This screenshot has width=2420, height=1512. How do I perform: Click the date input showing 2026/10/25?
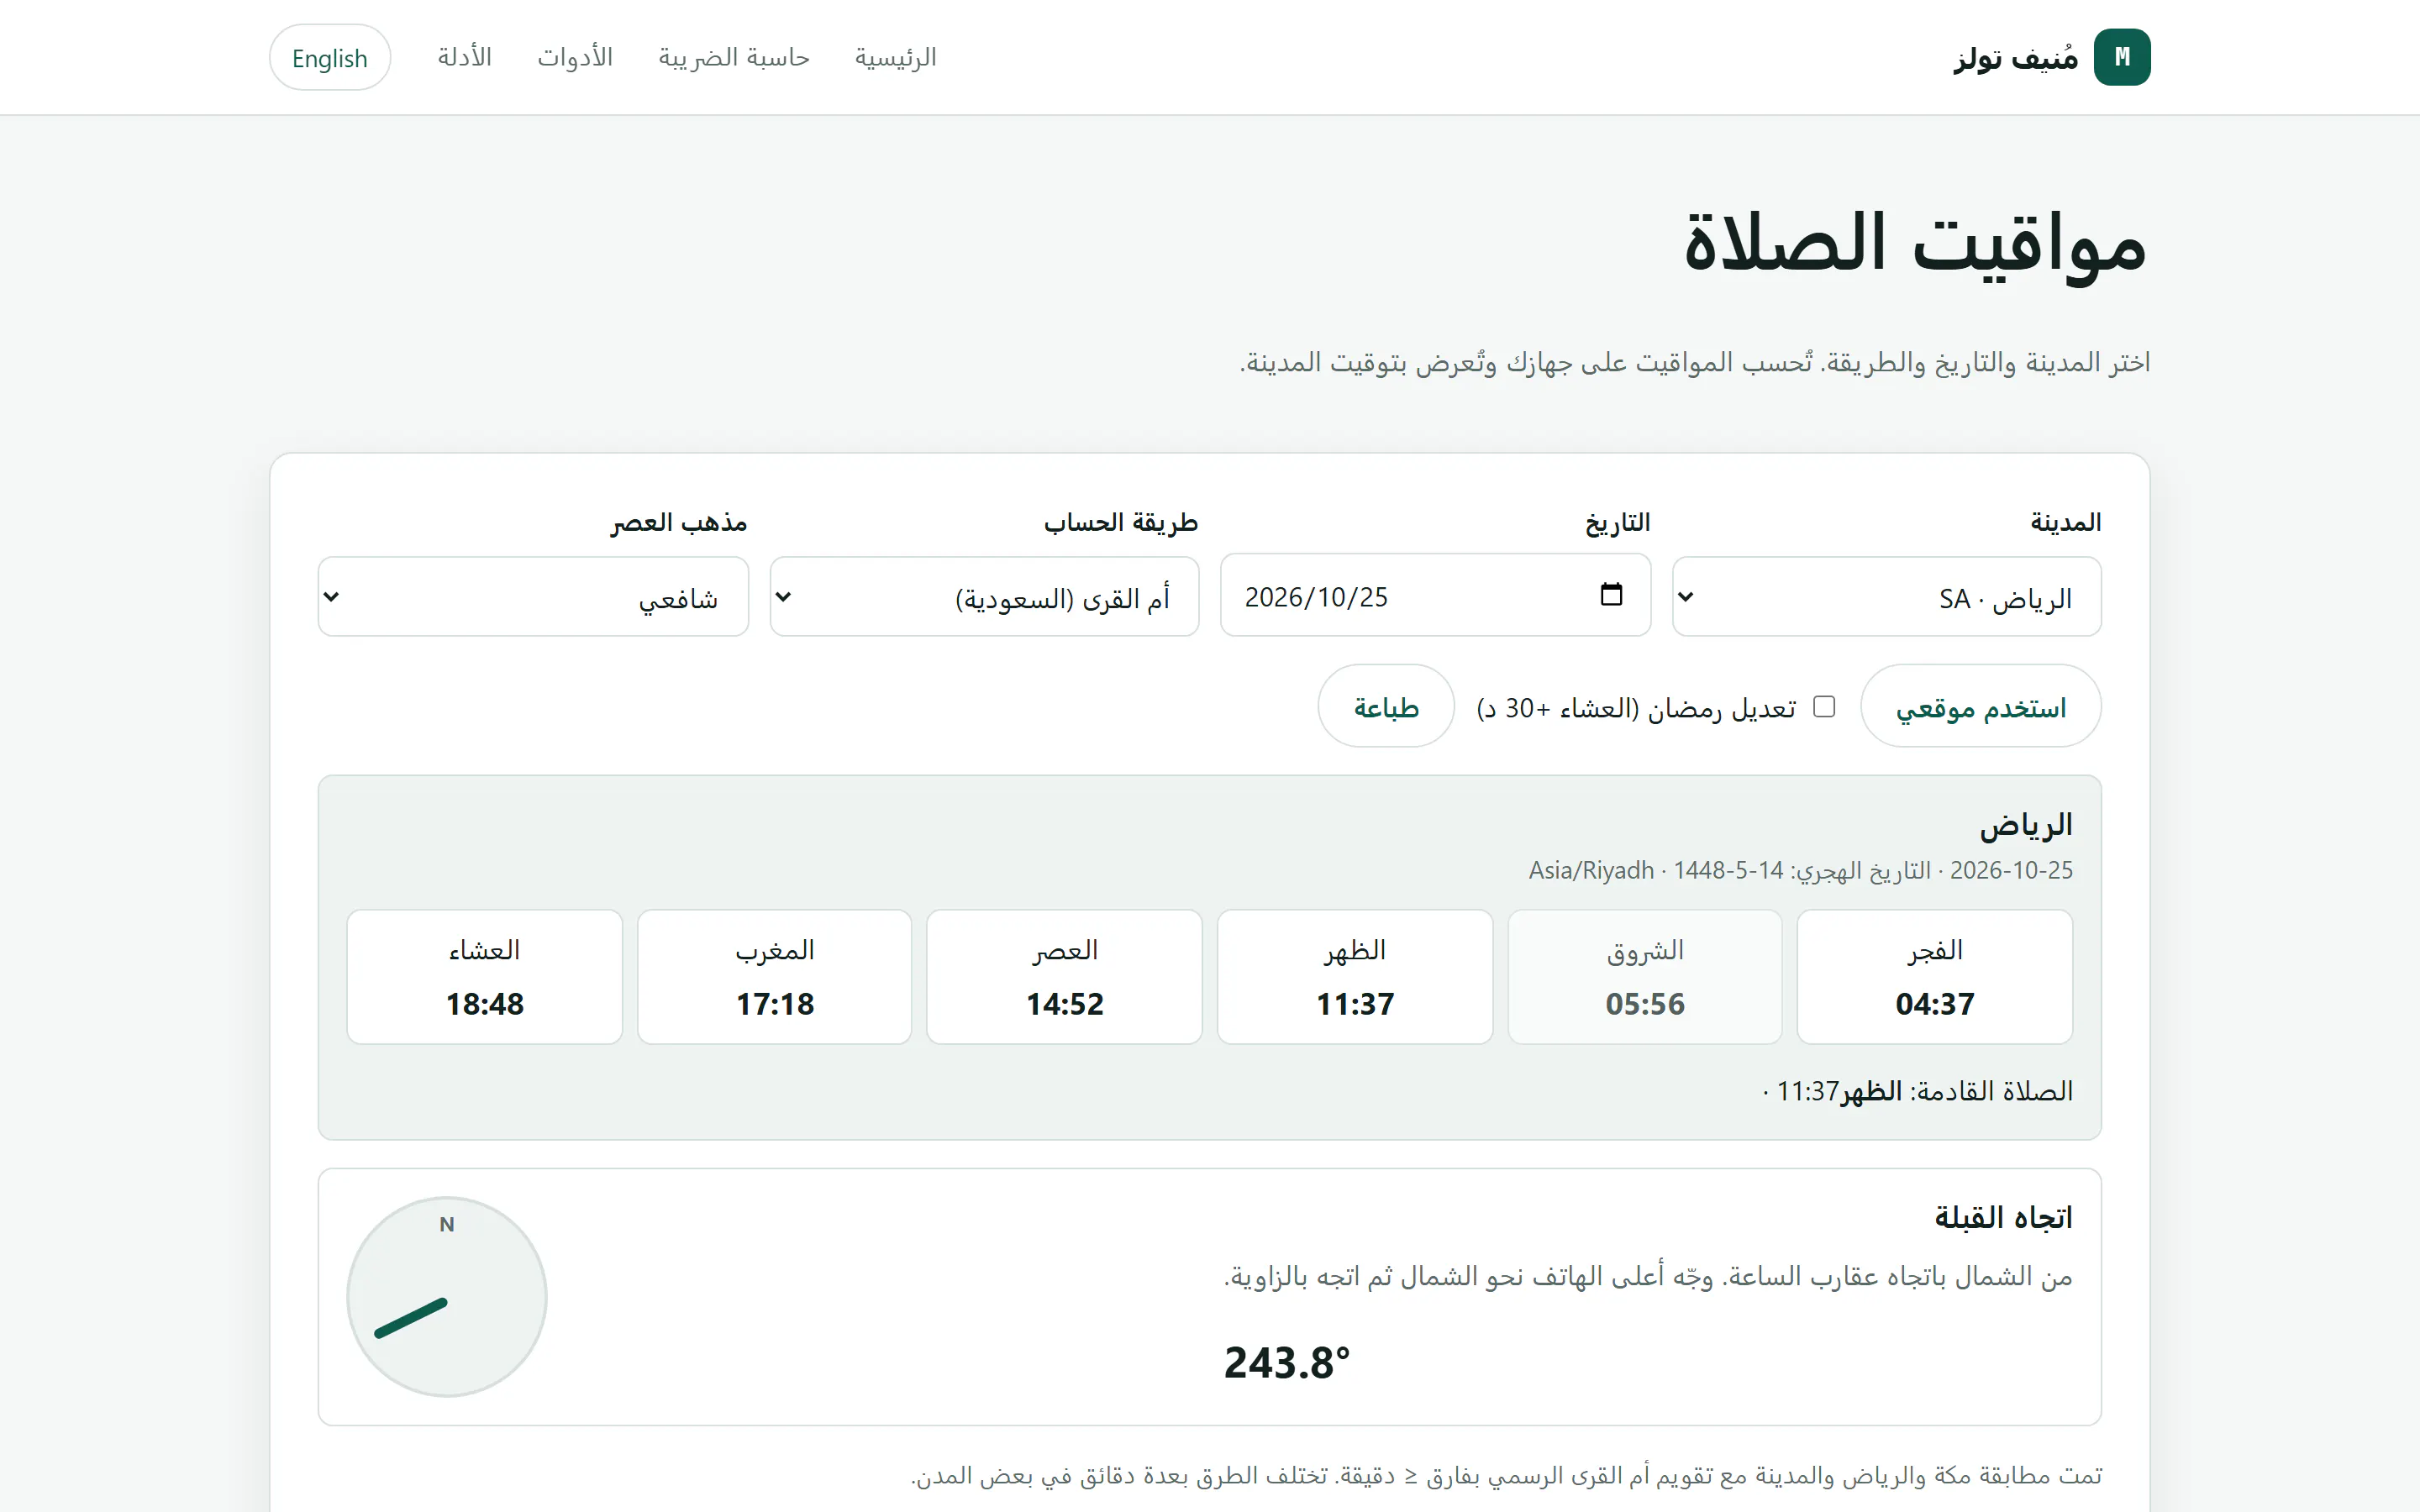[1435, 596]
